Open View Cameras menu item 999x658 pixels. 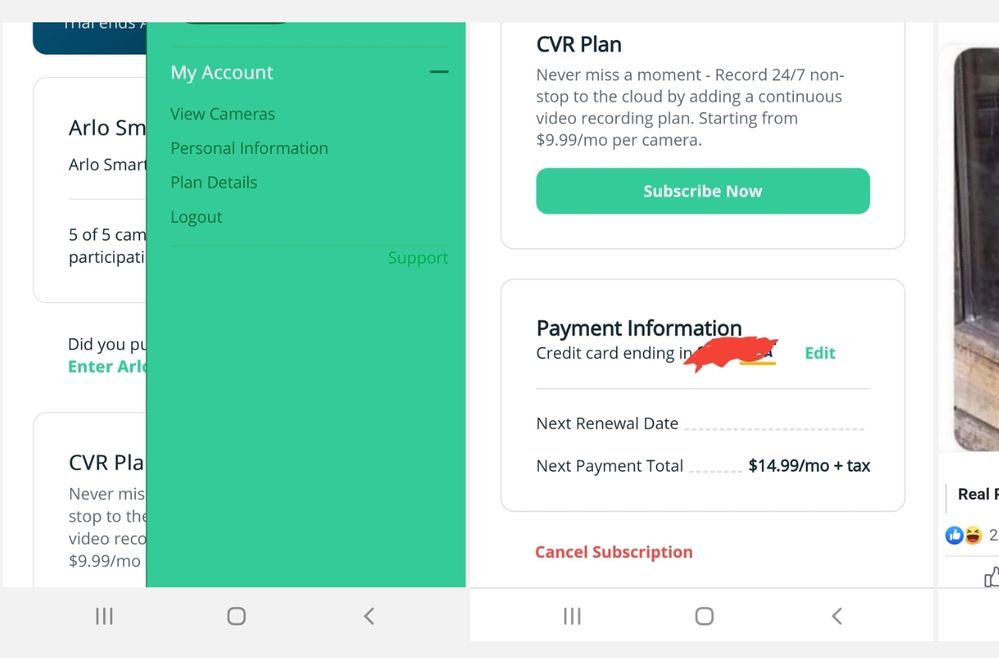(222, 114)
